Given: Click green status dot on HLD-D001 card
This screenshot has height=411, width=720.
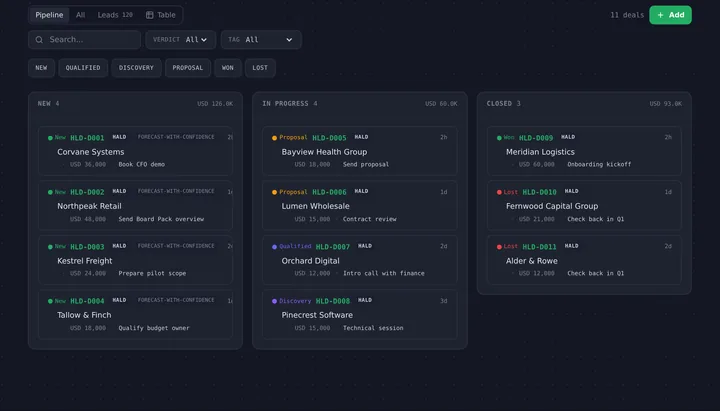Looking at the screenshot, I should (50, 138).
